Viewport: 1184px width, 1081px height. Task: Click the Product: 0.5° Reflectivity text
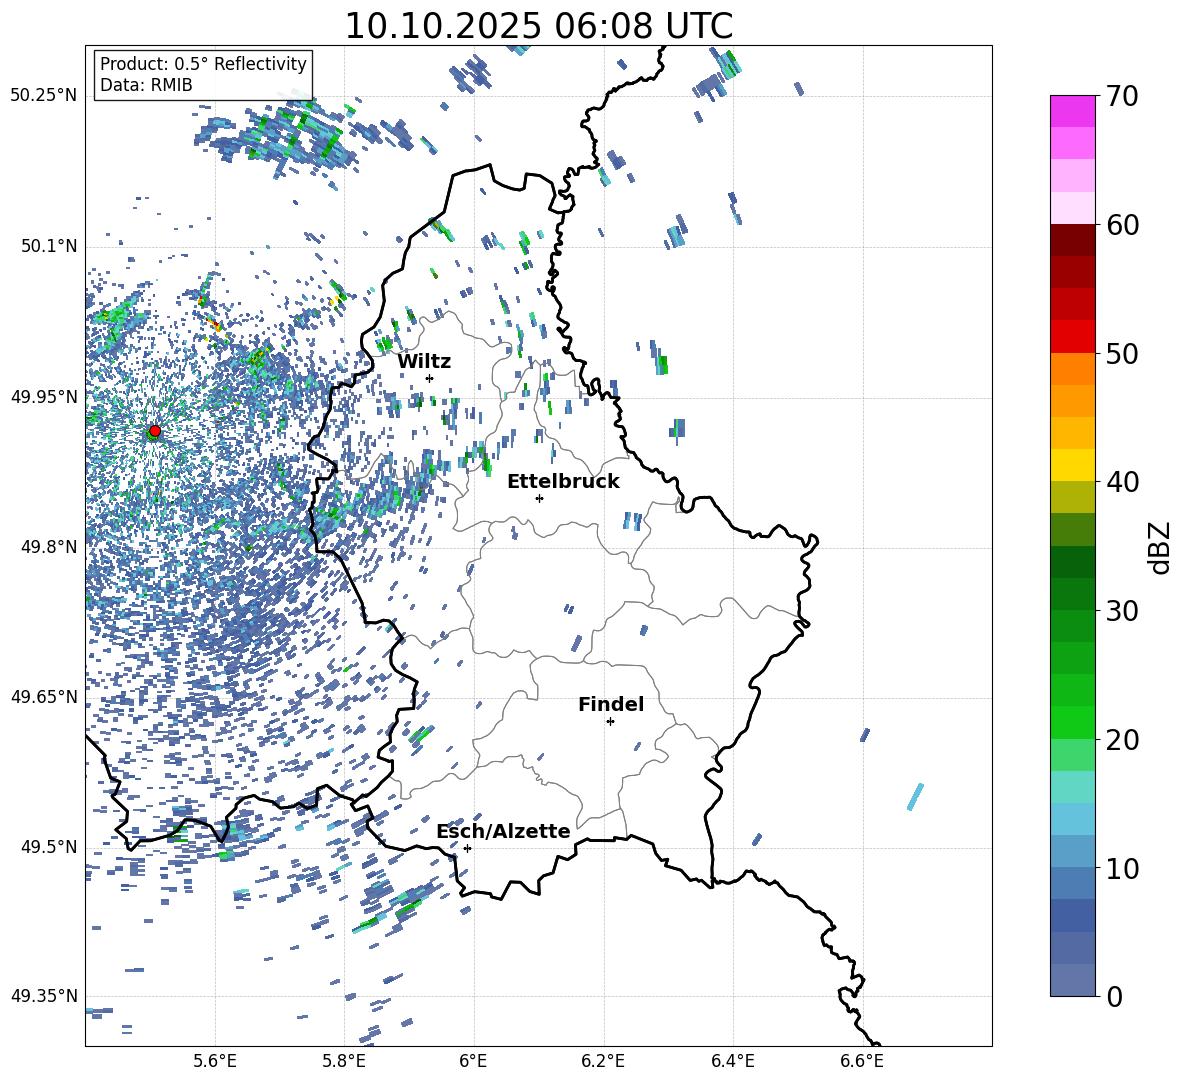coord(203,64)
